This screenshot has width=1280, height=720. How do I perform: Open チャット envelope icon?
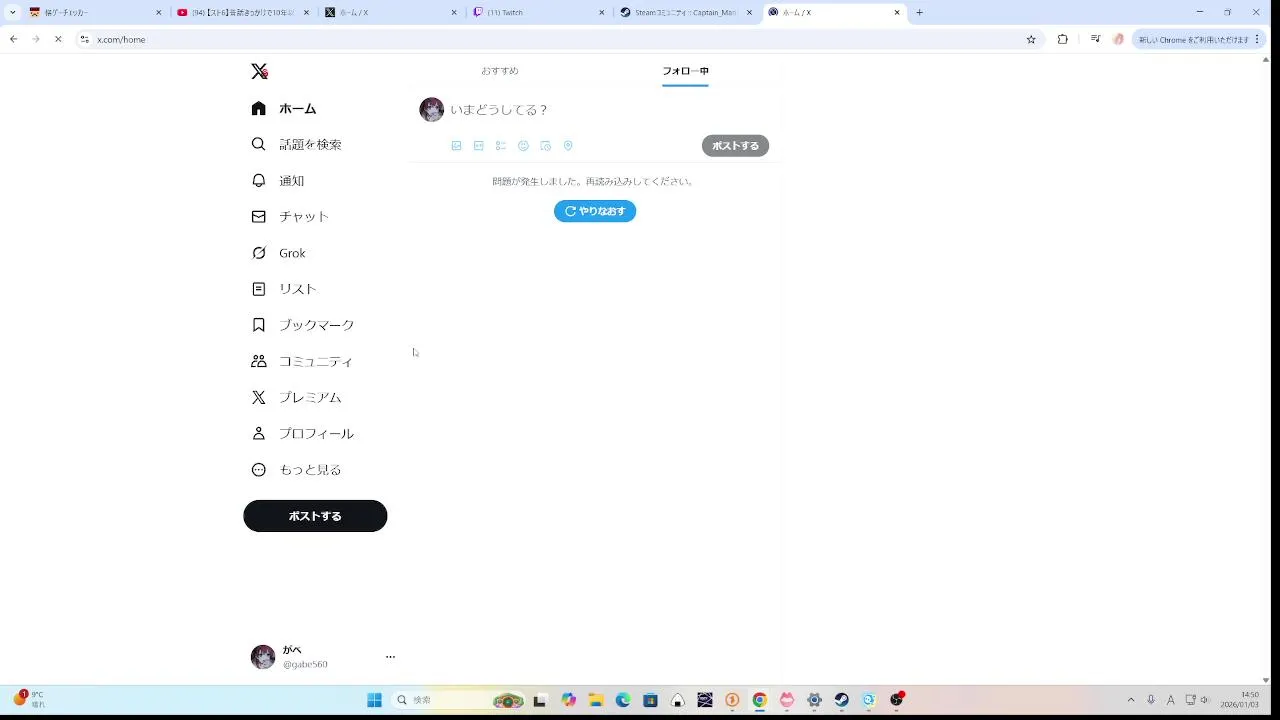tap(259, 216)
